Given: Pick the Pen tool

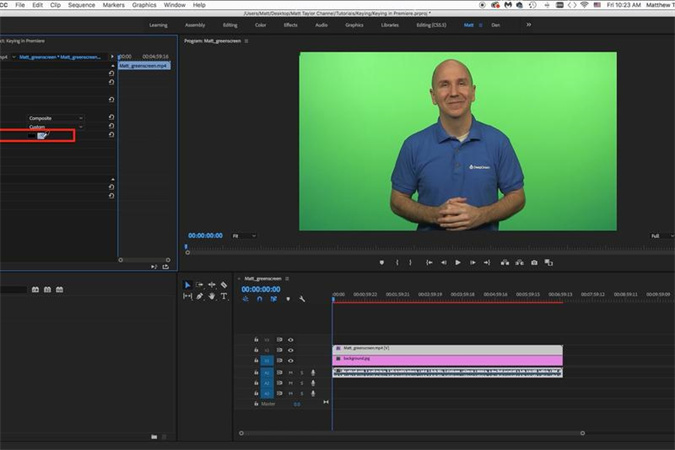Looking at the screenshot, I should click(x=199, y=297).
